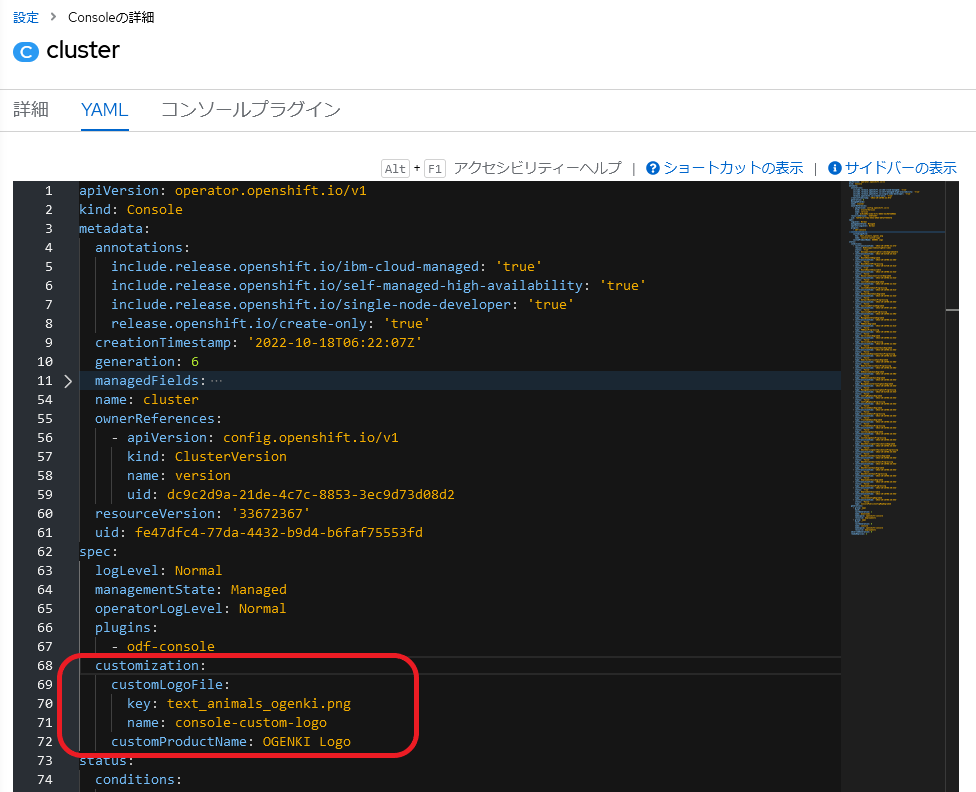Click the ショートカットの表示 link

pyautogui.click(x=733, y=168)
